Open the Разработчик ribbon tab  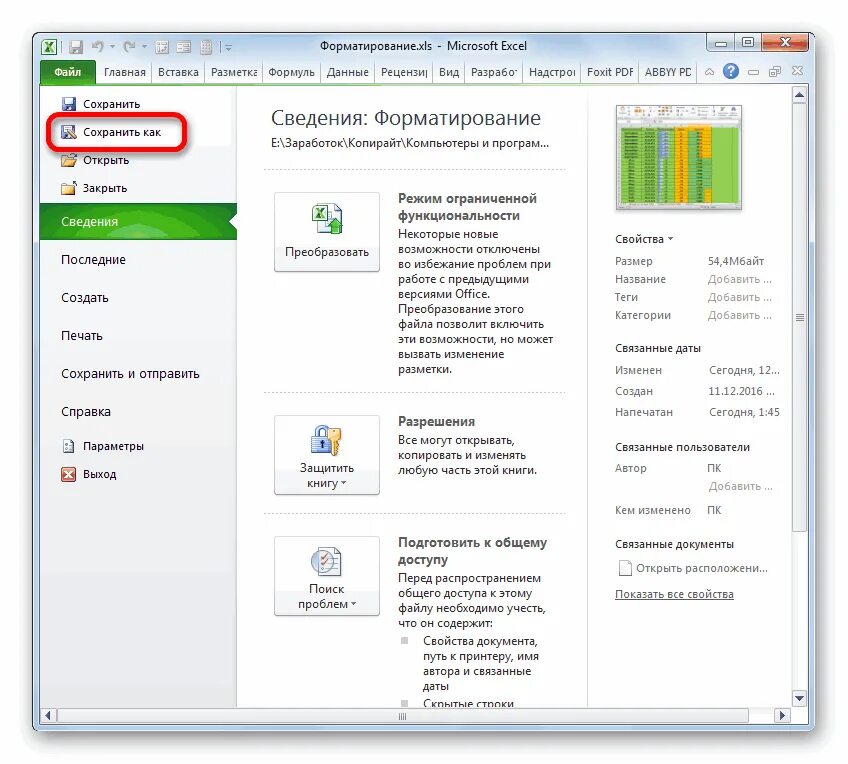click(494, 72)
